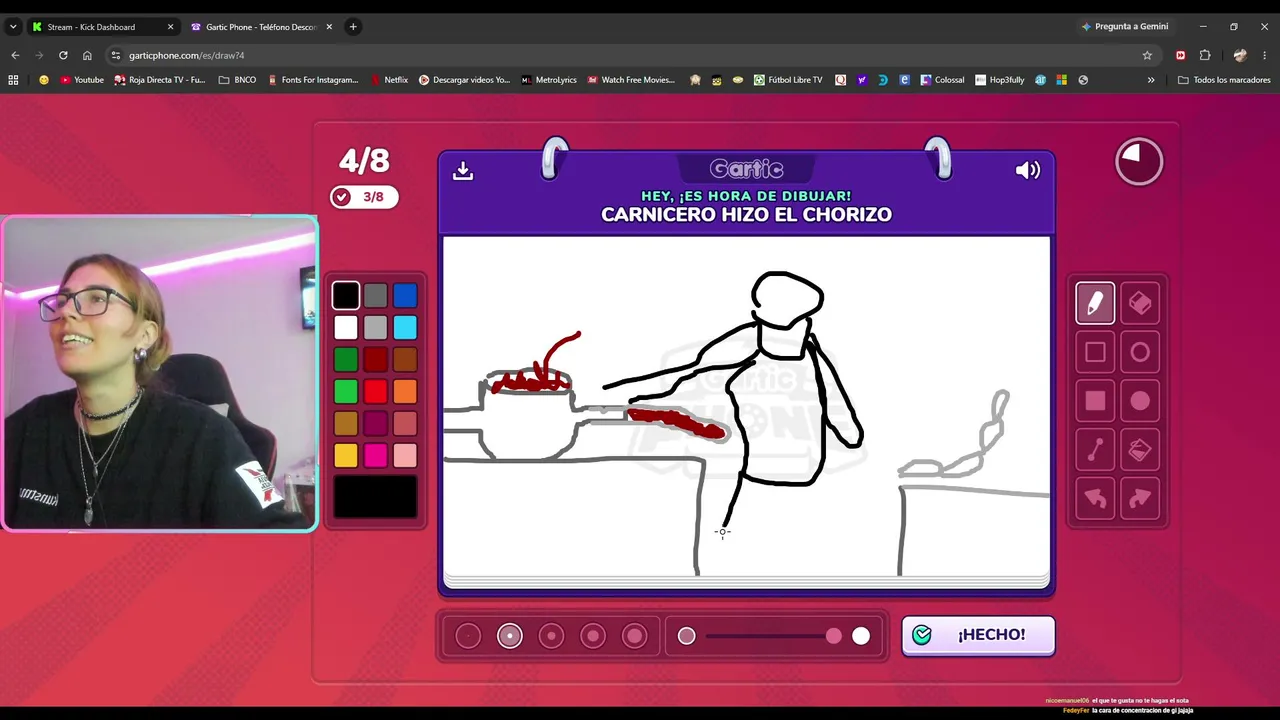This screenshot has height=720, width=1280.
Task: Switch to the Gartic Phone tab
Action: pyautogui.click(x=261, y=27)
